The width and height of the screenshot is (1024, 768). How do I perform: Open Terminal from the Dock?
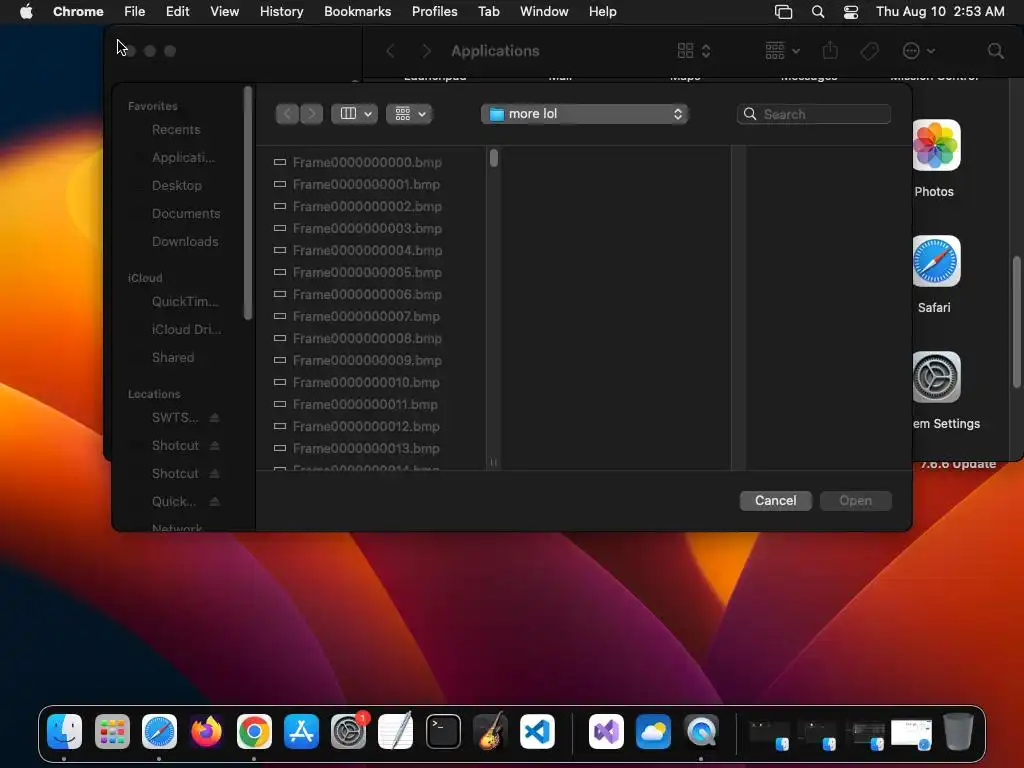pos(443,731)
